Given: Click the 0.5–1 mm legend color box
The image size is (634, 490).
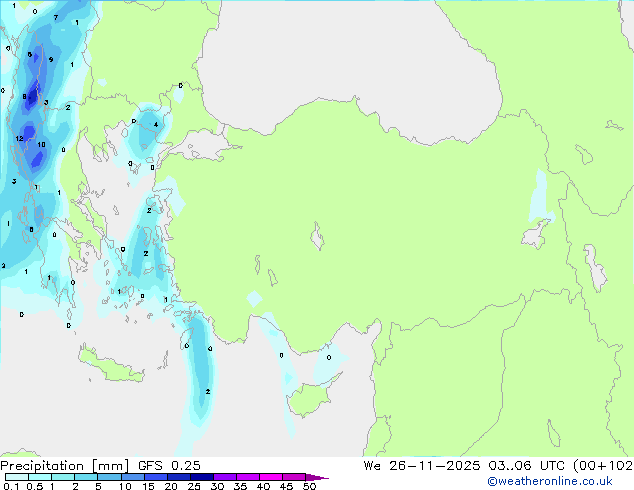Looking at the screenshot, I should click(40, 477).
